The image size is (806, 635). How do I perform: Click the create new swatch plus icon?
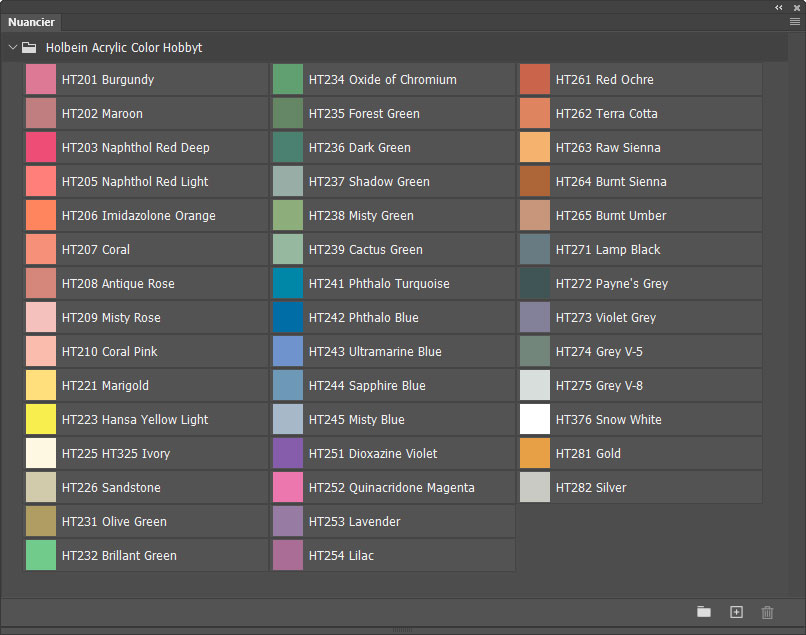[x=736, y=612]
